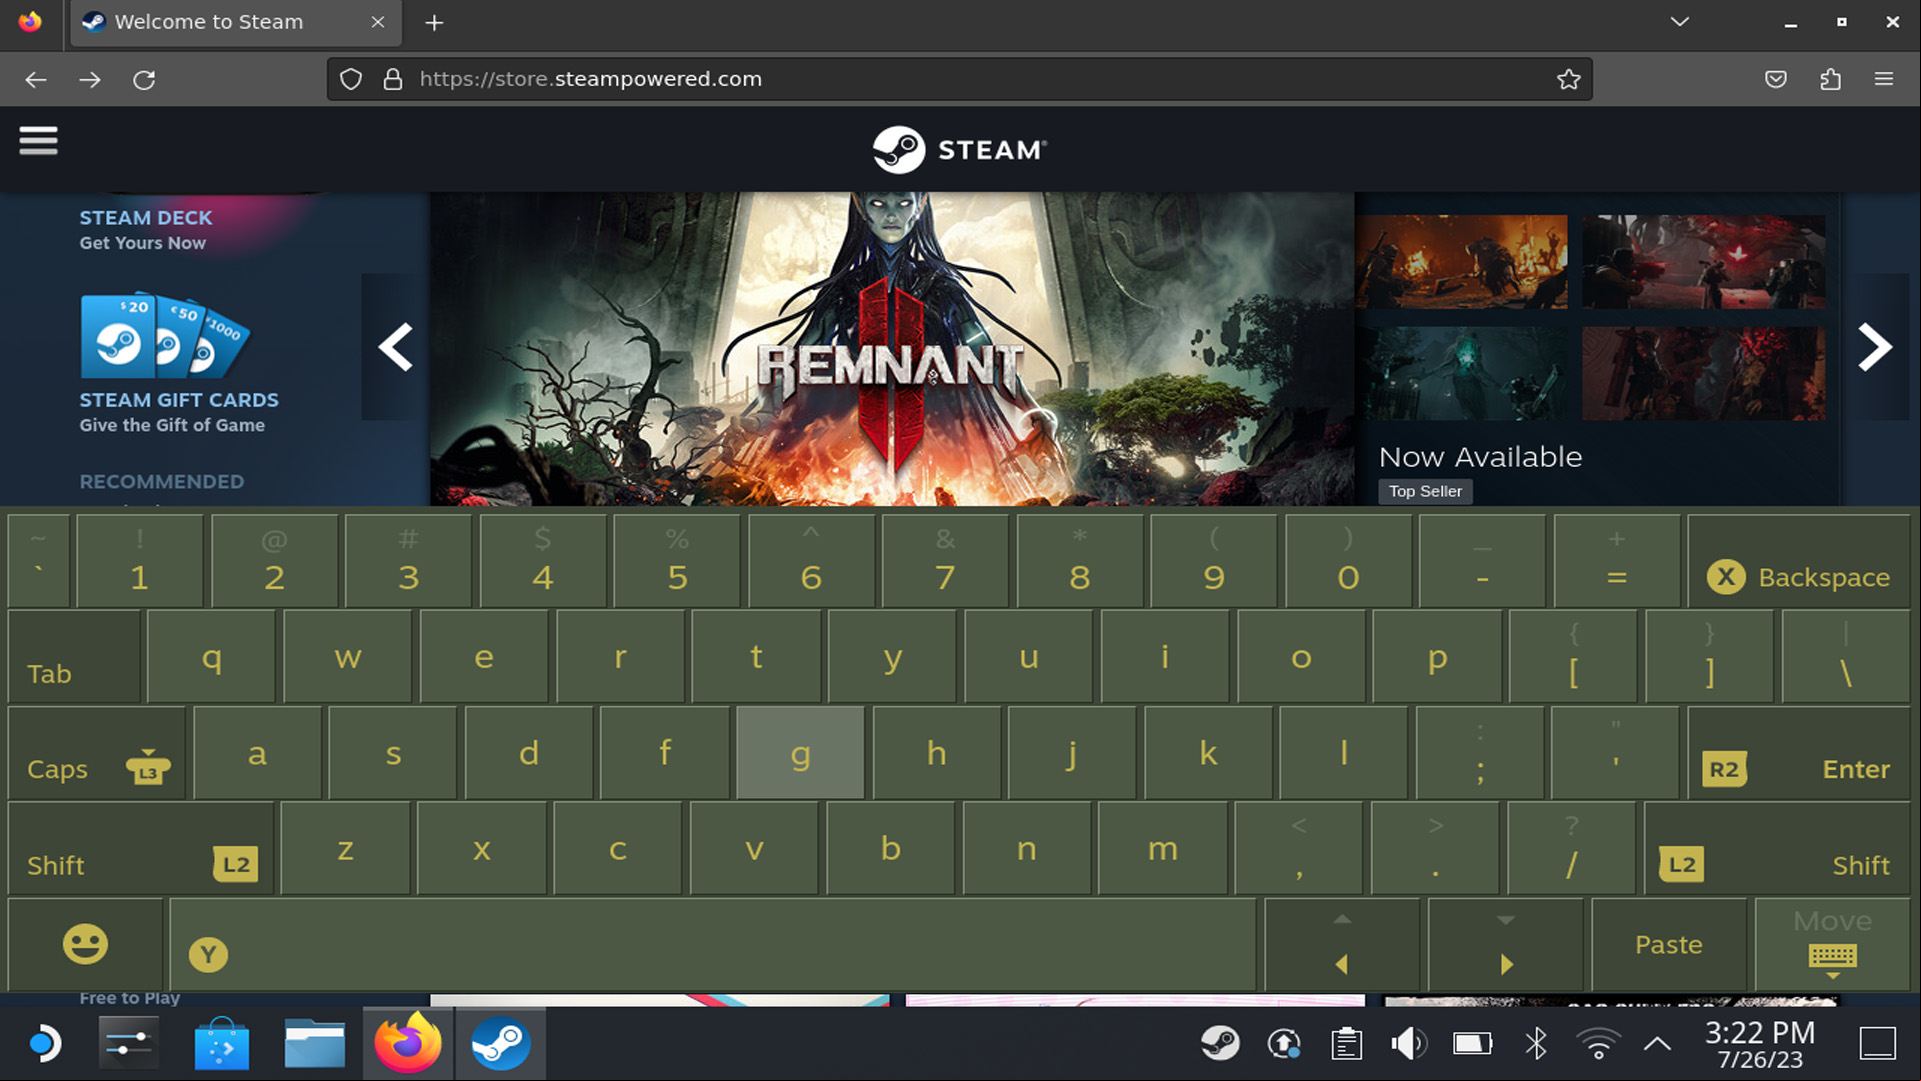Tap the number 5 key
The height and width of the screenshot is (1081, 1921).
pyautogui.click(x=677, y=561)
